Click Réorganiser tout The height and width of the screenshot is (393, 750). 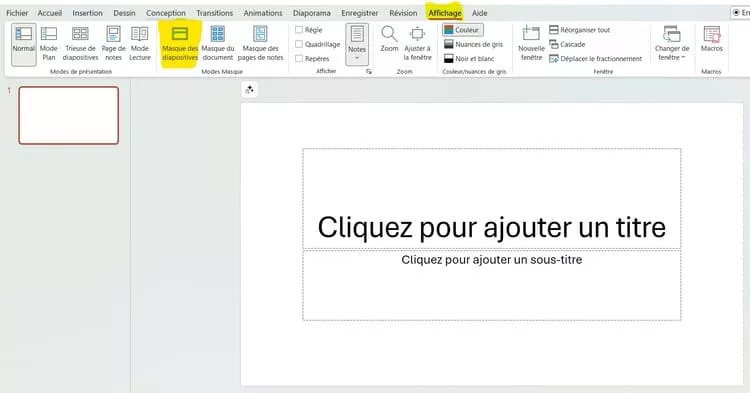click(579, 30)
